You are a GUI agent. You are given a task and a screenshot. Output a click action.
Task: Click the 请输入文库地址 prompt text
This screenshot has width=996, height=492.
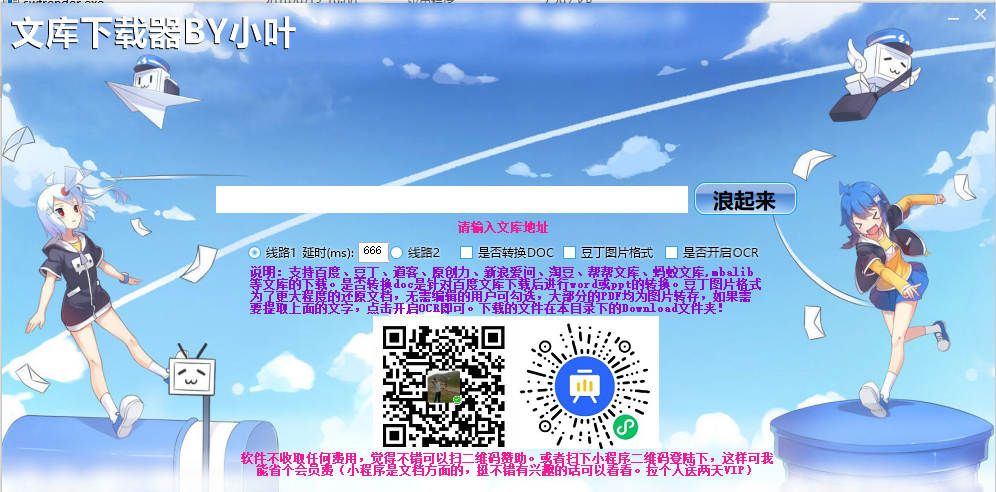[x=502, y=227]
